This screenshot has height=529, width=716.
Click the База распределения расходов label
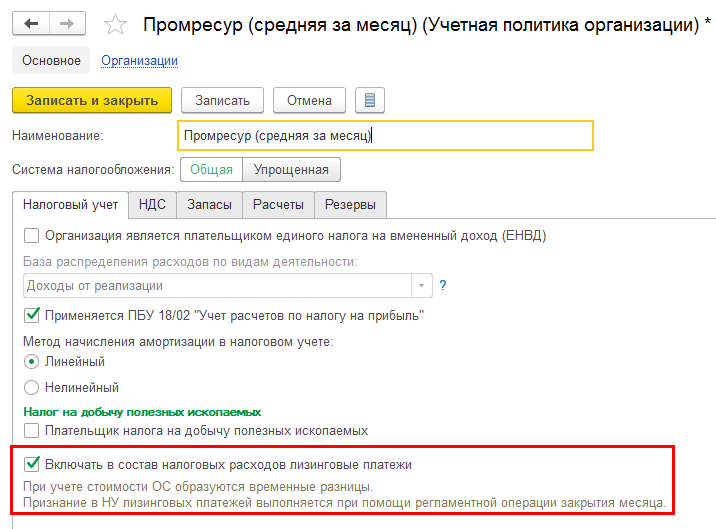tap(190, 262)
